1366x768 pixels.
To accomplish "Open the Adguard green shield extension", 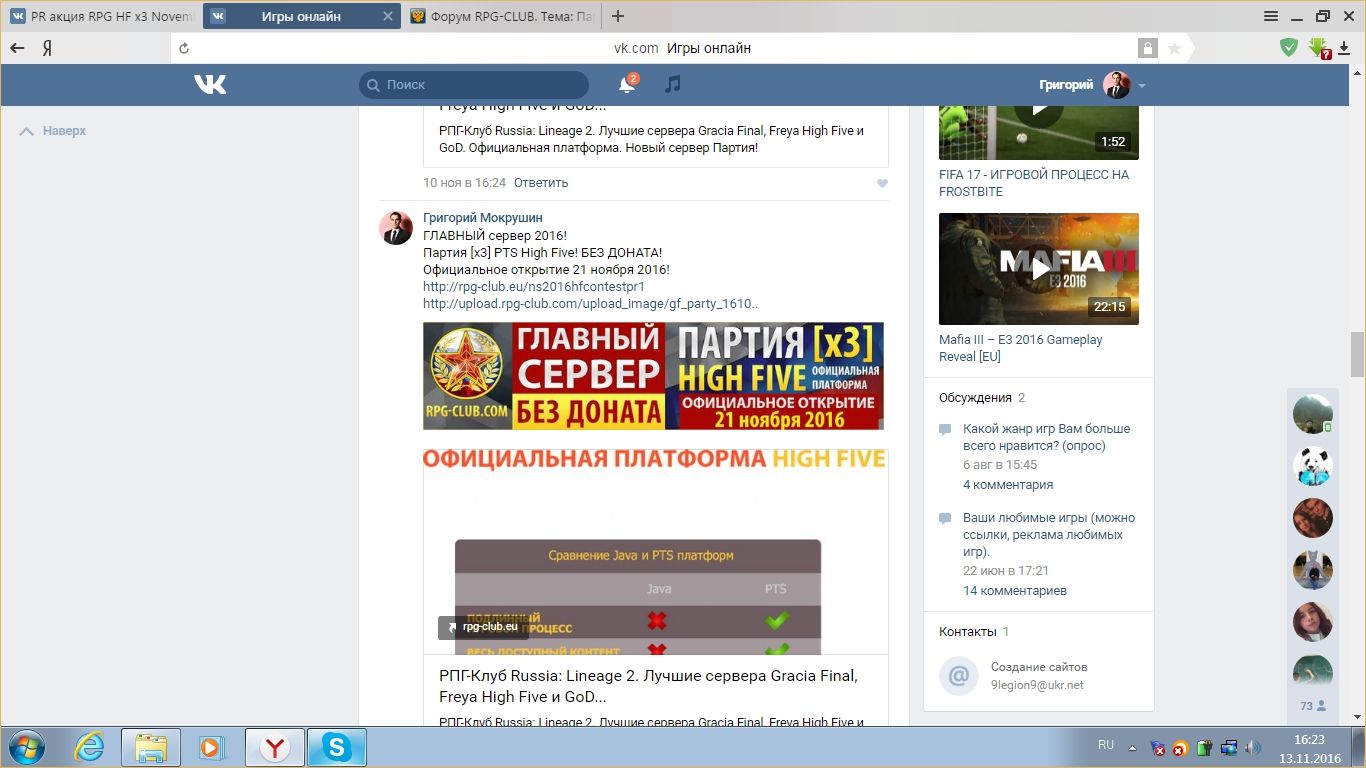I will tap(1289, 47).
